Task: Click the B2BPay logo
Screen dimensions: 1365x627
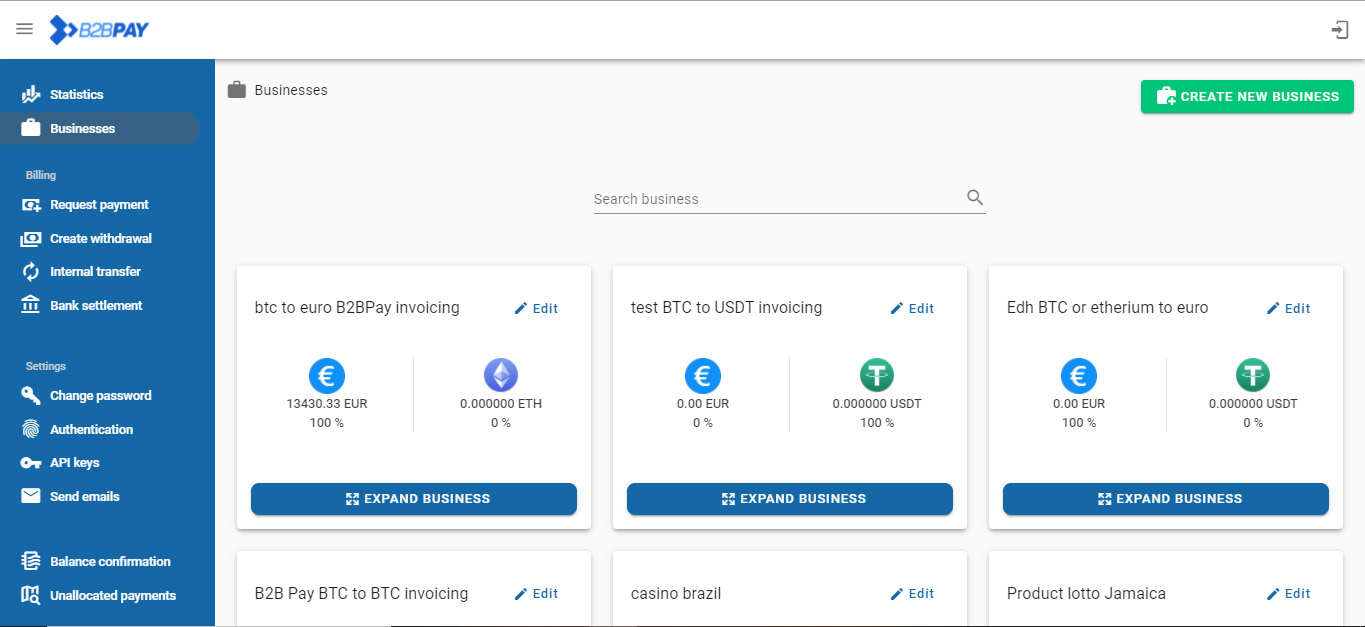Action: pyautogui.click(x=100, y=30)
